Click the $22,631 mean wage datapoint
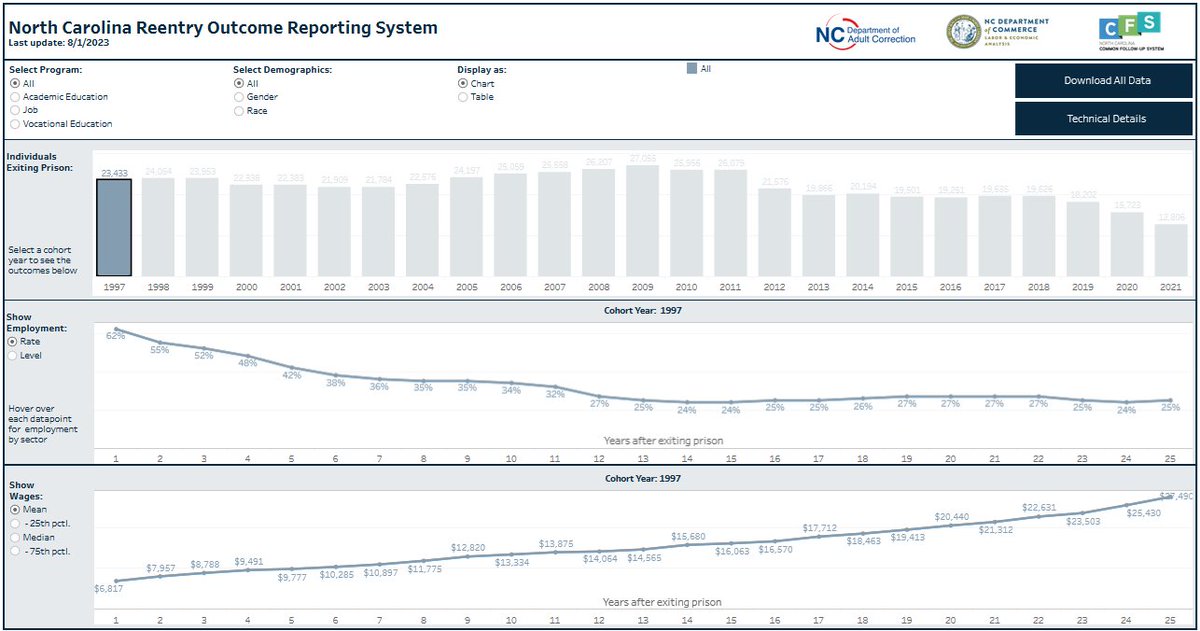The width and height of the screenshot is (1200, 631). tap(1038, 518)
